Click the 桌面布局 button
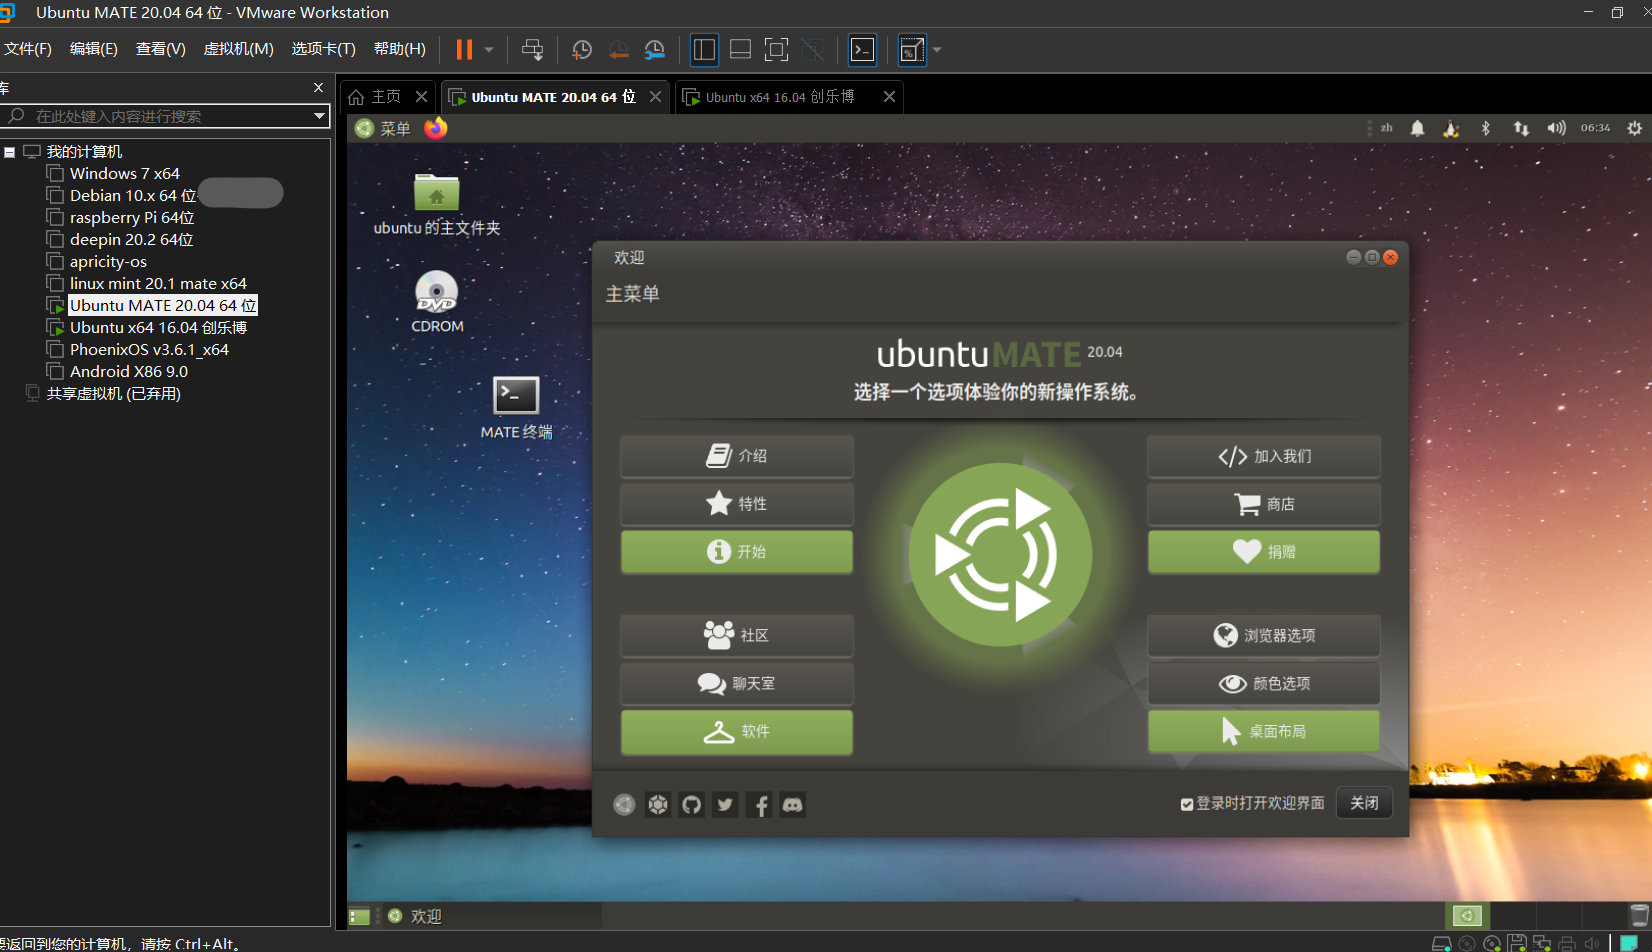Viewport: 1652px width, 952px height. [1263, 732]
